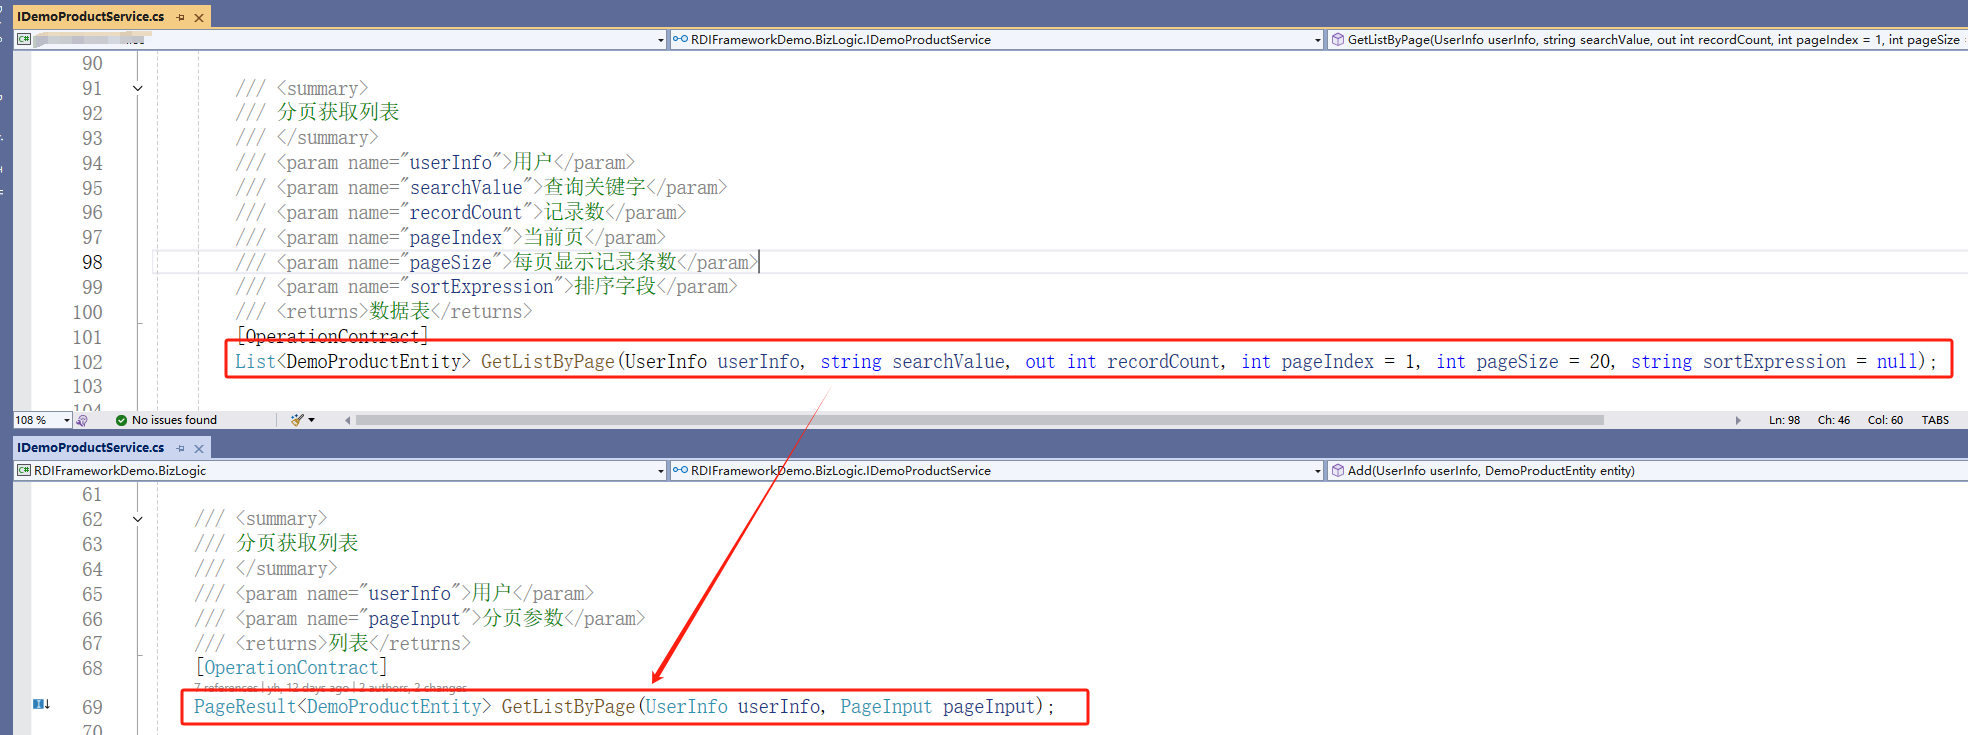Click the horizontal scrollbar right arrow

(x=1738, y=420)
